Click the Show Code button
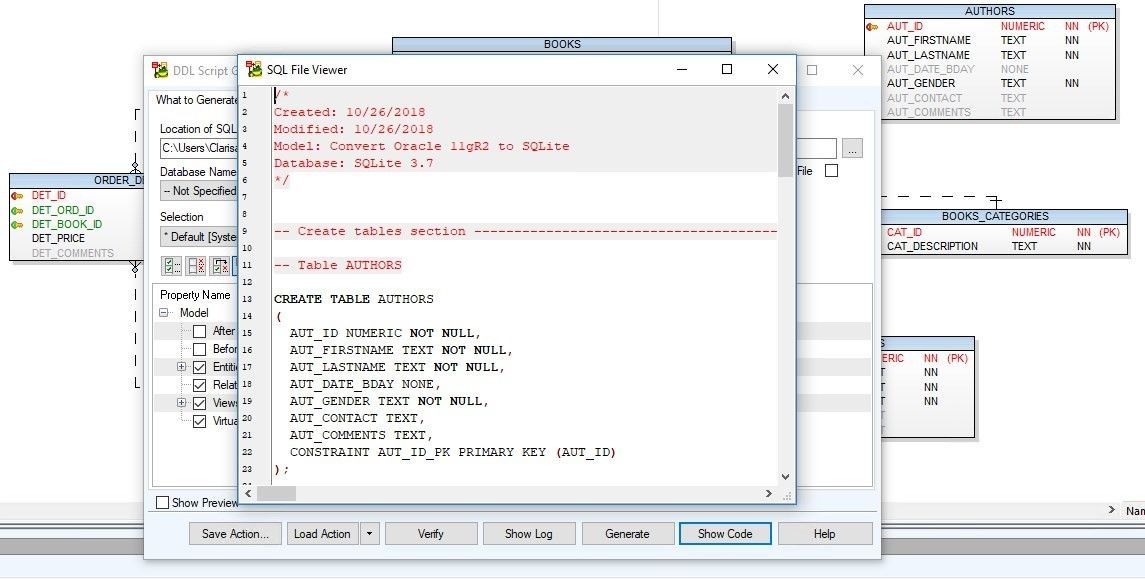The width and height of the screenshot is (1145, 579). [725, 534]
